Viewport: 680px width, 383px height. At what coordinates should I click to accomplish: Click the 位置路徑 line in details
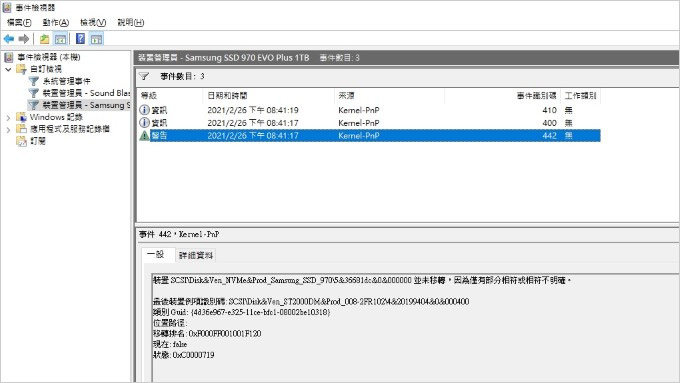point(170,323)
